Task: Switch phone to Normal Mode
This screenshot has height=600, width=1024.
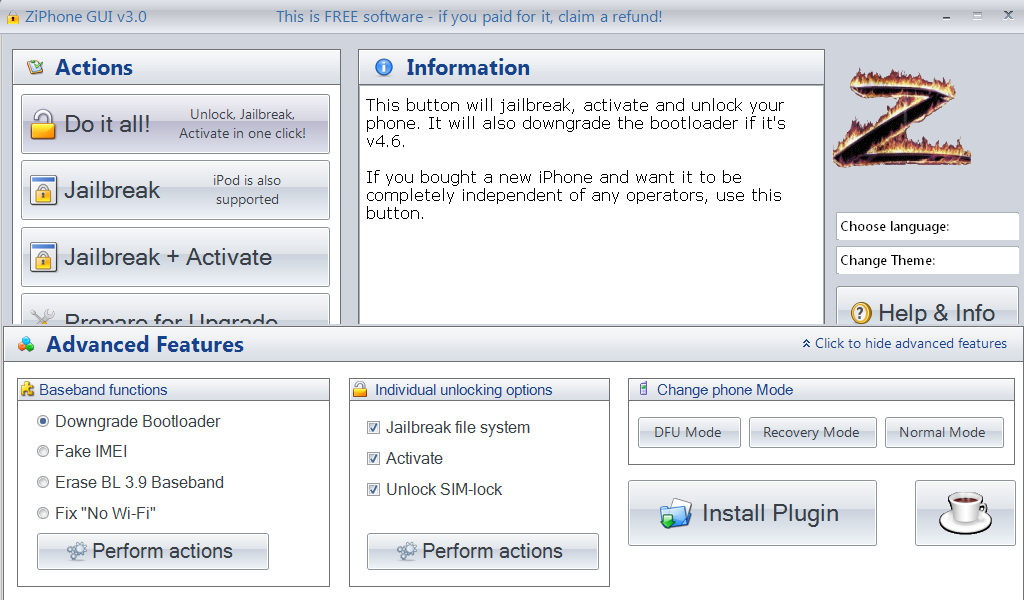Action: (943, 432)
